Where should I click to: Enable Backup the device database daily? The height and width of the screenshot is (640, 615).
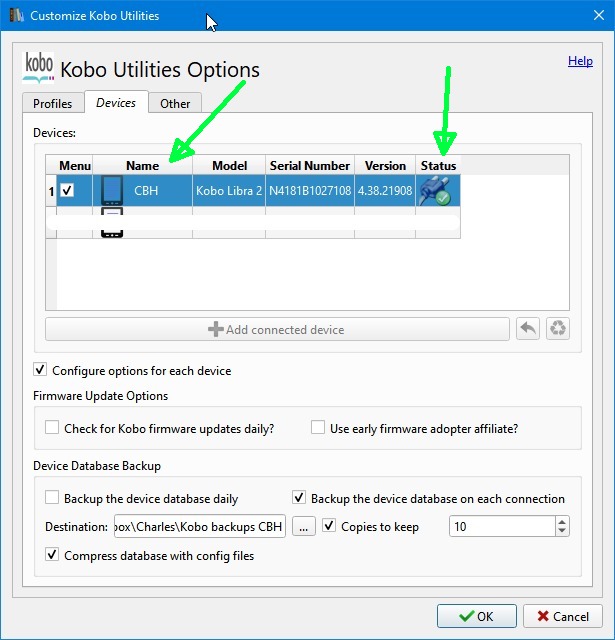click(x=52, y=498)
